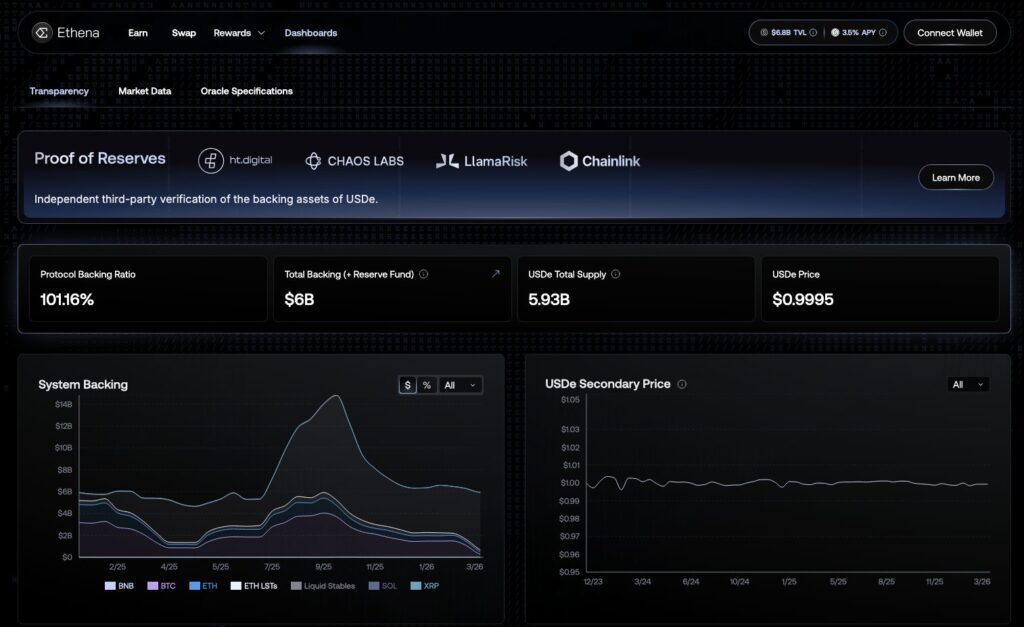The width and height of the screenshot is (1024, 627).
Task: Click info icon beside USDe Total Supply
Action: click(615, 274)
